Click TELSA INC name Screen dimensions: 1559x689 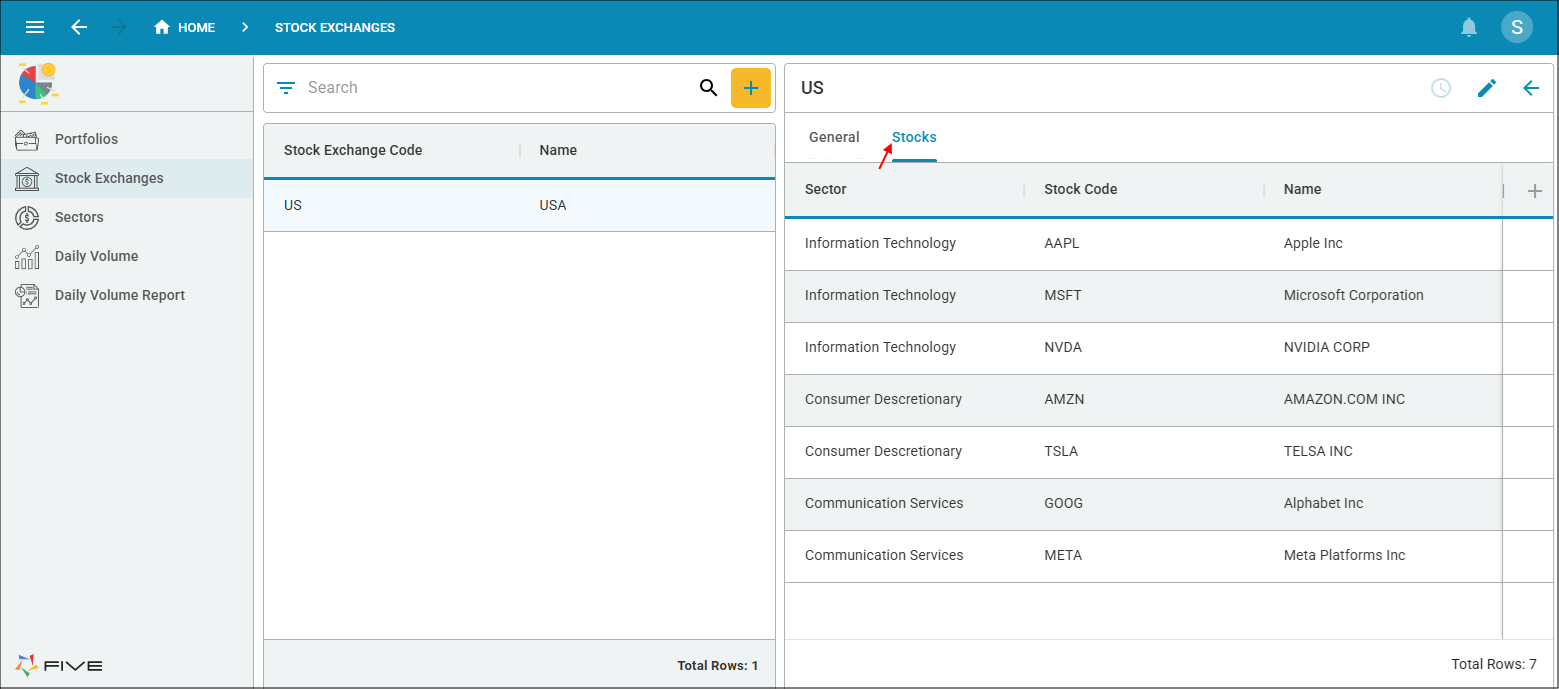[x=1318, y=451]
